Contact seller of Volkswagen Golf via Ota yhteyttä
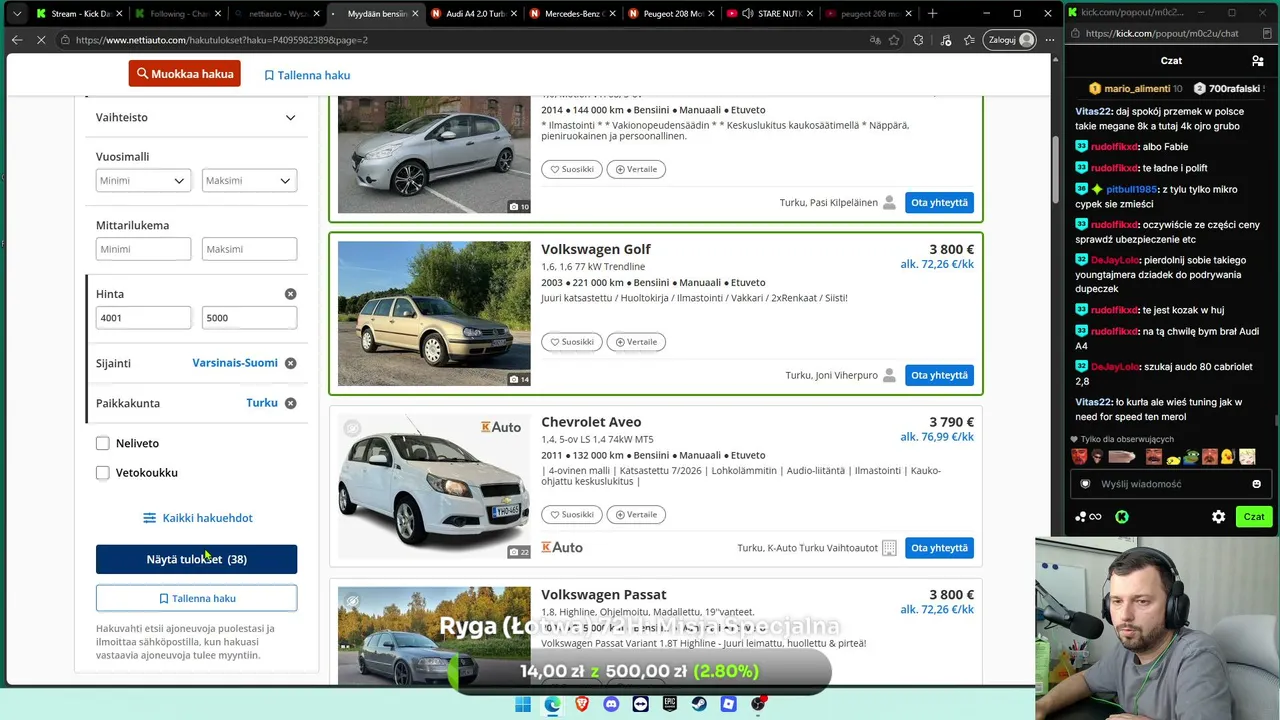 pos(939,375)
